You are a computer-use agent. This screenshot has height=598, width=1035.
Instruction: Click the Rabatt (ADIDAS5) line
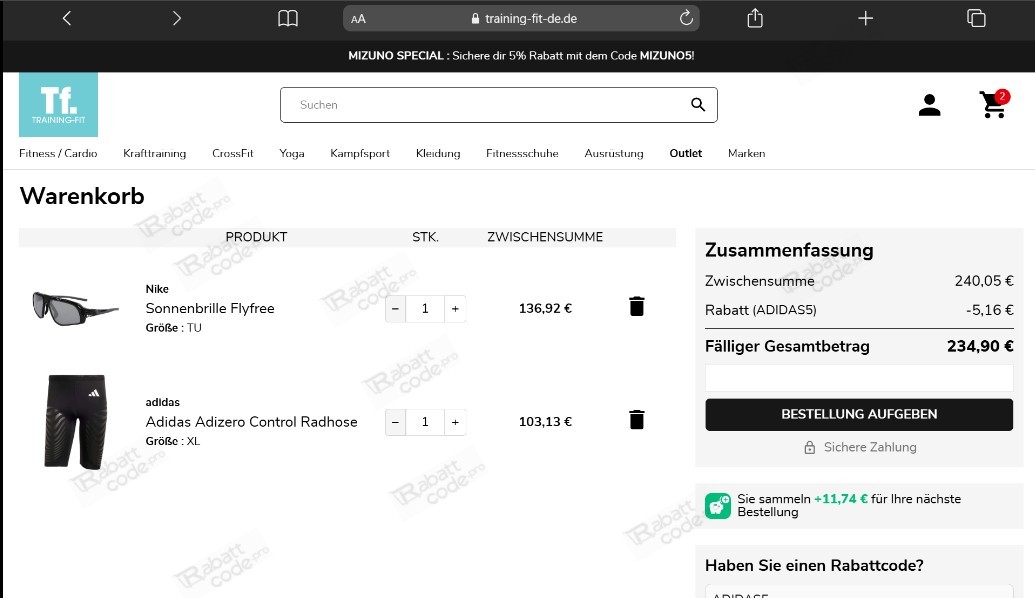point(859,310)
